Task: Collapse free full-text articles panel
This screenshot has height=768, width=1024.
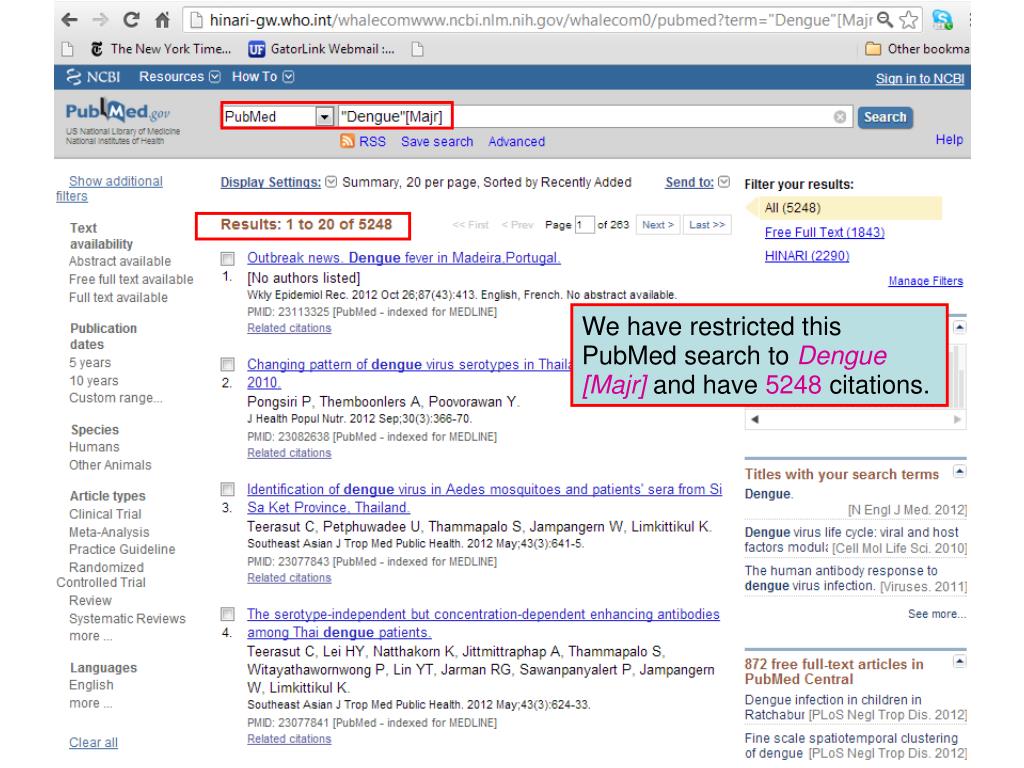Action: point(959,662)
